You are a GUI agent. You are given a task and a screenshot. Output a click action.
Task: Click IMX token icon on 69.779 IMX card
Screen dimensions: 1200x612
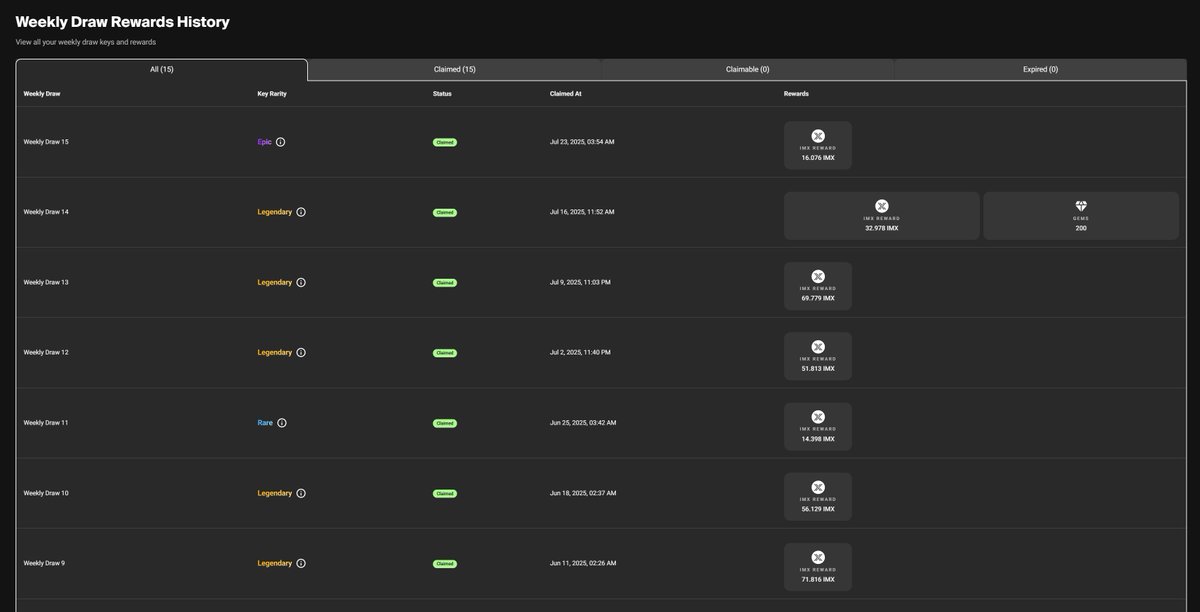coord(818,276)
